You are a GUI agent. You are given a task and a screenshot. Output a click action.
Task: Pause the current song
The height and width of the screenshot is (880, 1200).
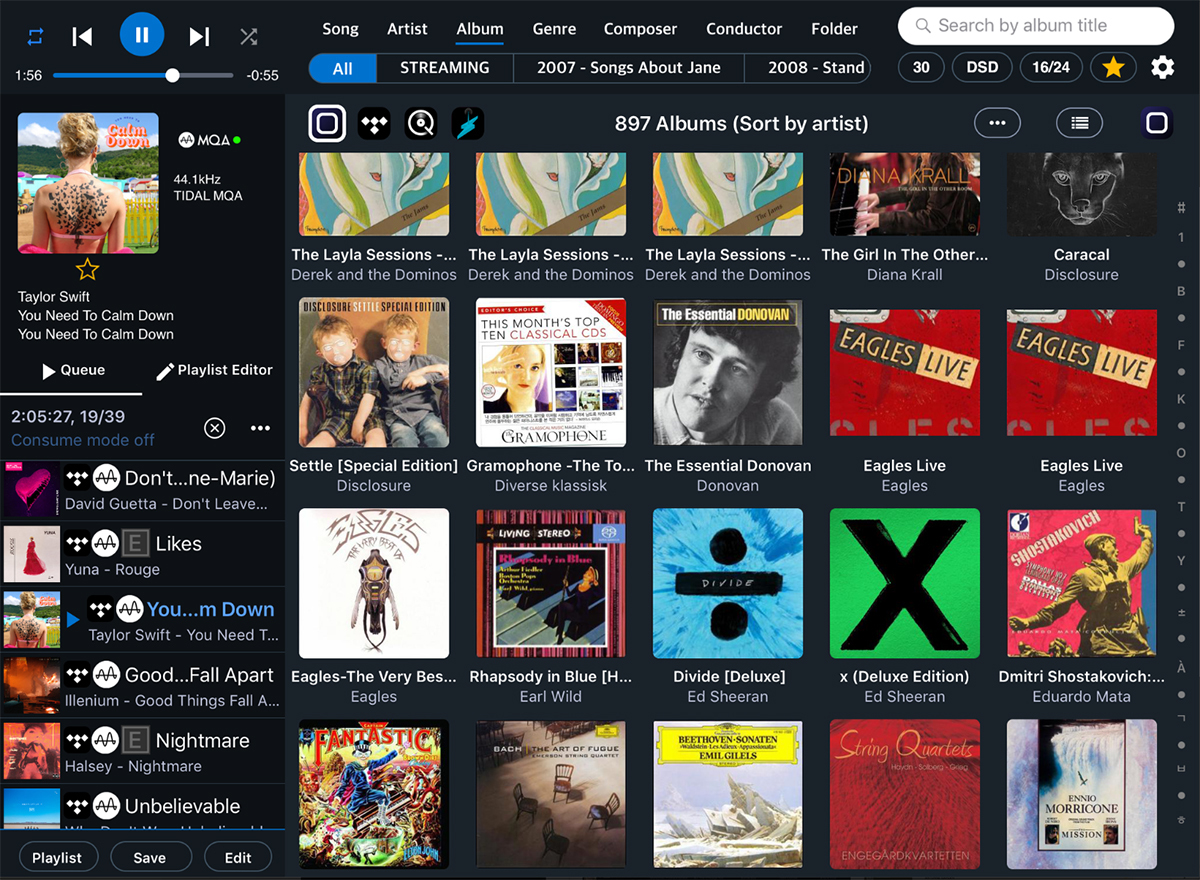pyautogui.click(x=141, y=36)
